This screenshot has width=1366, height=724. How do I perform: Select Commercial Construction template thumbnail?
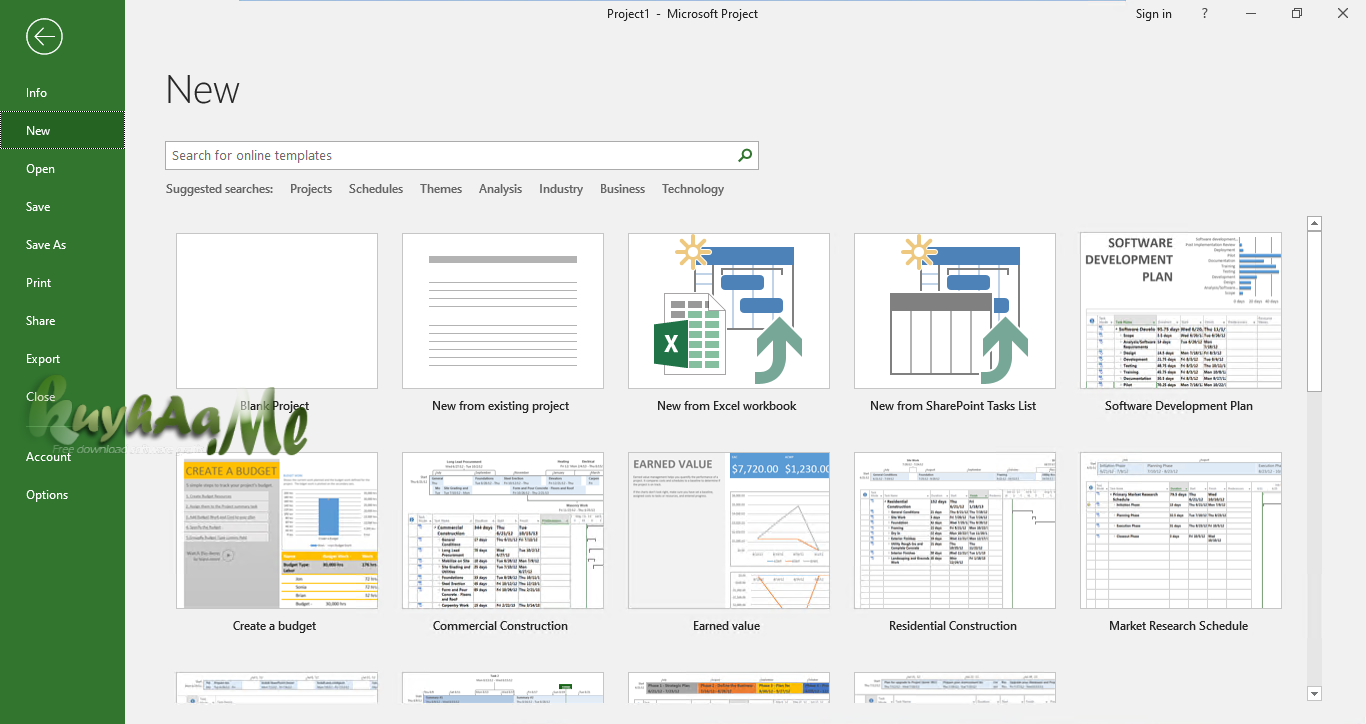click(x=503, y=531)
